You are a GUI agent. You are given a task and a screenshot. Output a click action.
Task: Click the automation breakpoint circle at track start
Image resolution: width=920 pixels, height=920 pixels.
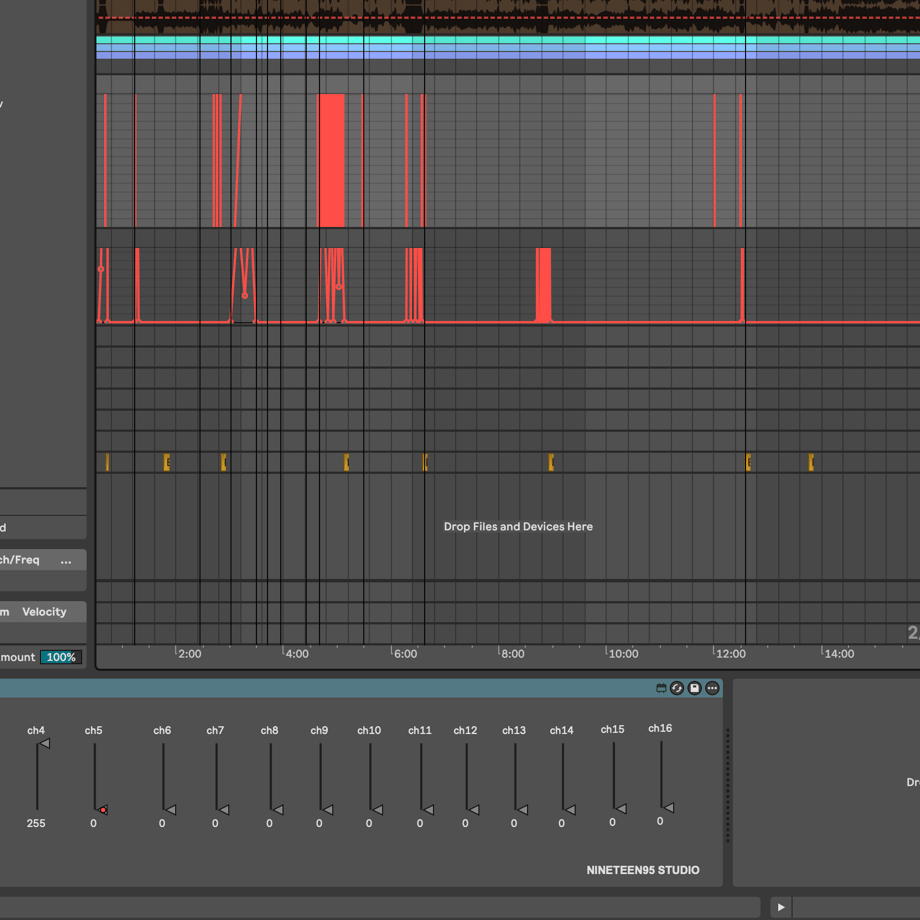click(x=101, y=269)
